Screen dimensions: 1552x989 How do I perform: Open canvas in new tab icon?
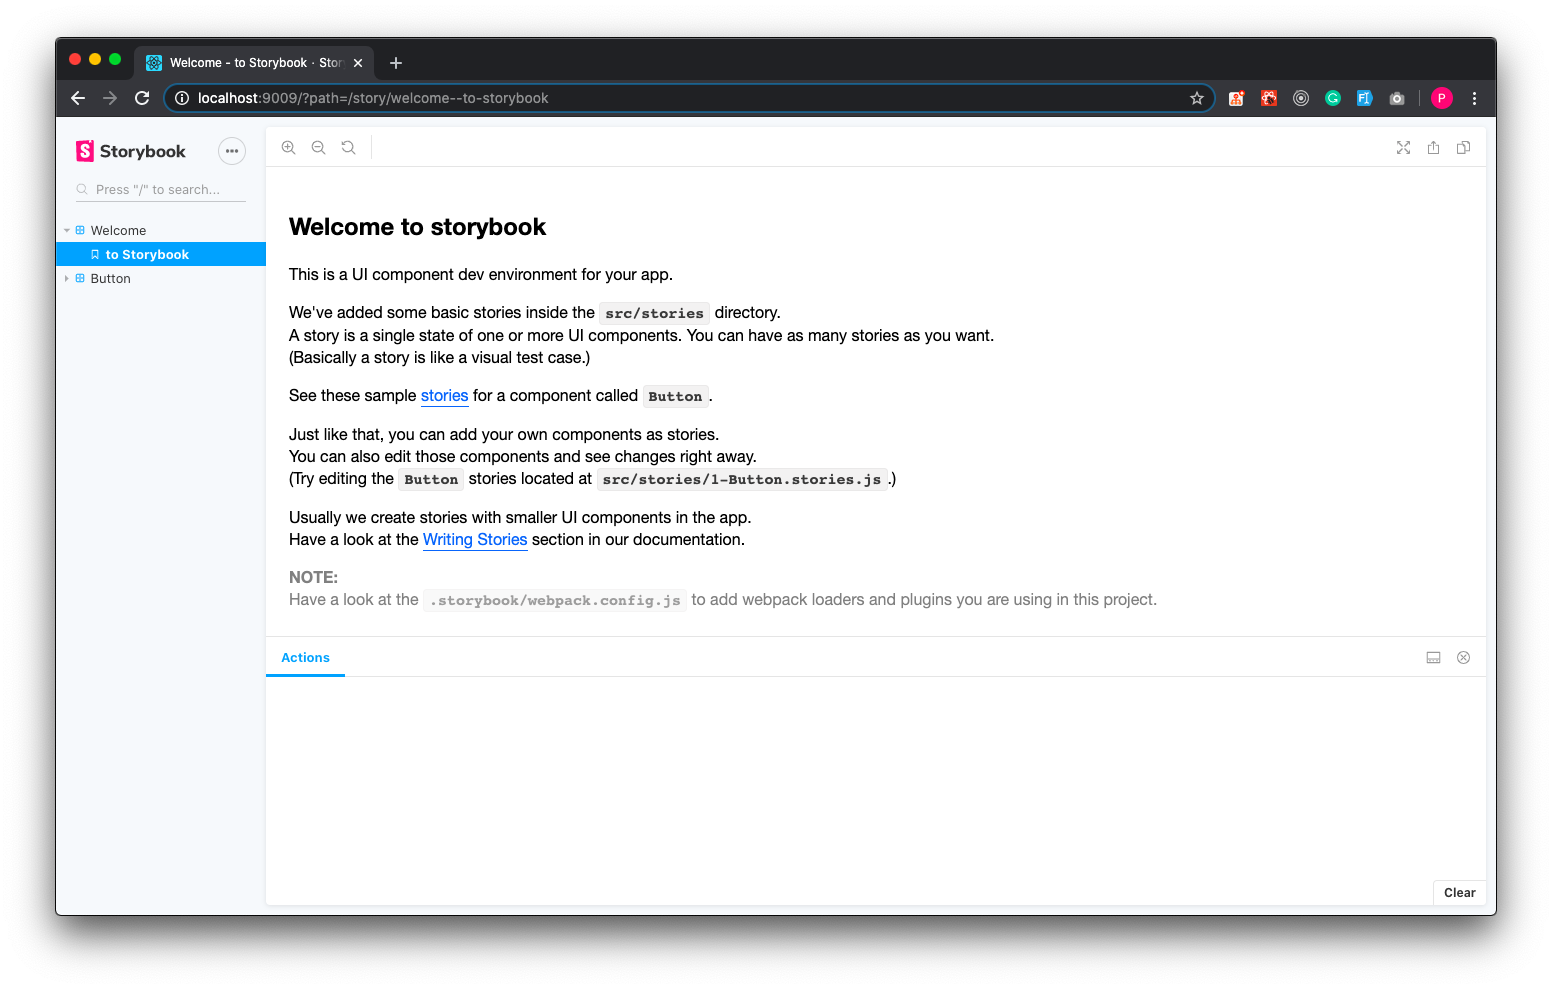(1433, 147)
